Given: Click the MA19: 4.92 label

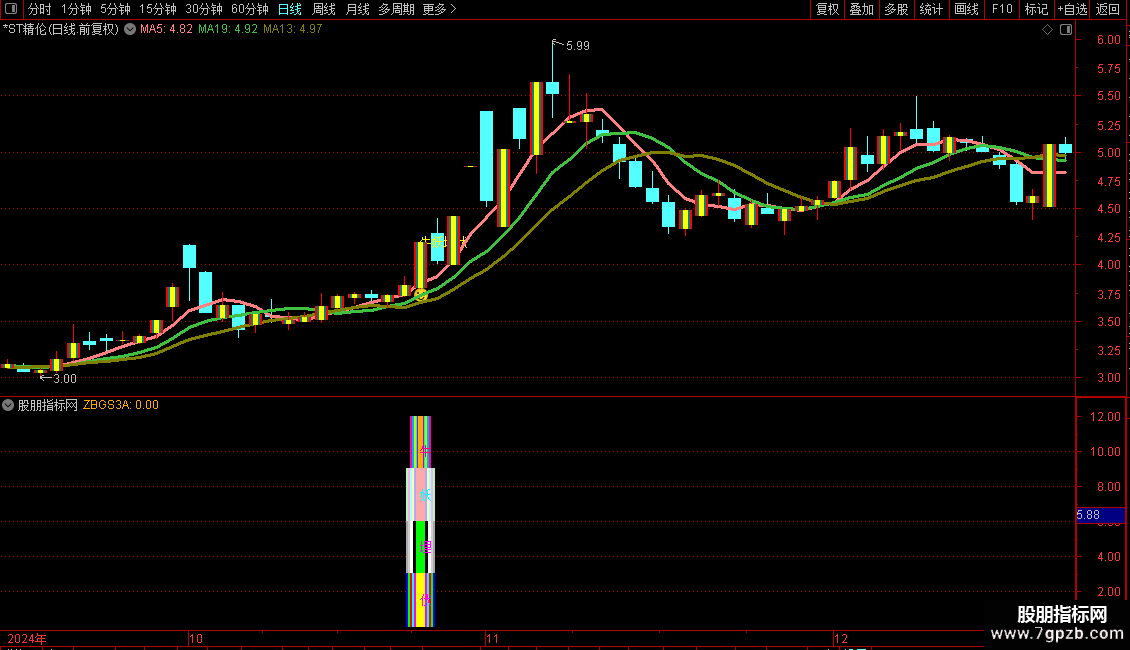Looking at the screenshot, I should 228,30.
